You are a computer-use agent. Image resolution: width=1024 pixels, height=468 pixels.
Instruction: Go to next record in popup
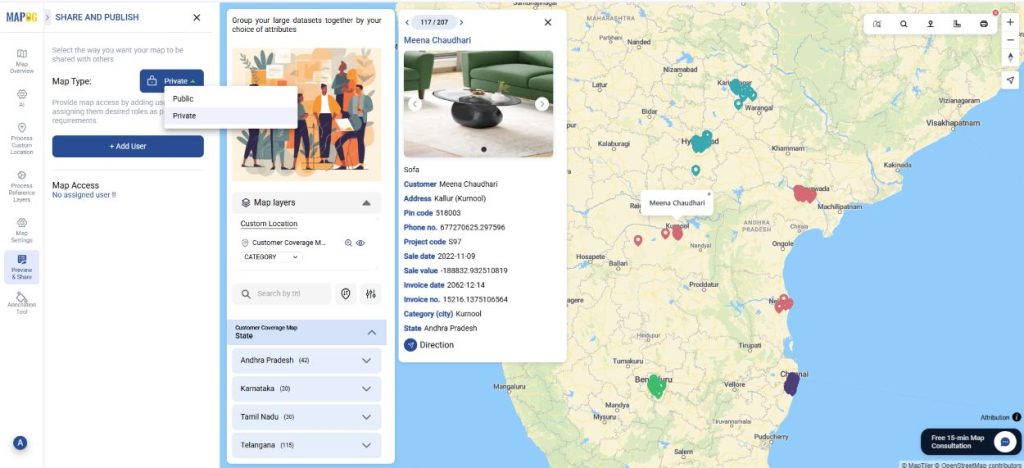tap(461, 22)
